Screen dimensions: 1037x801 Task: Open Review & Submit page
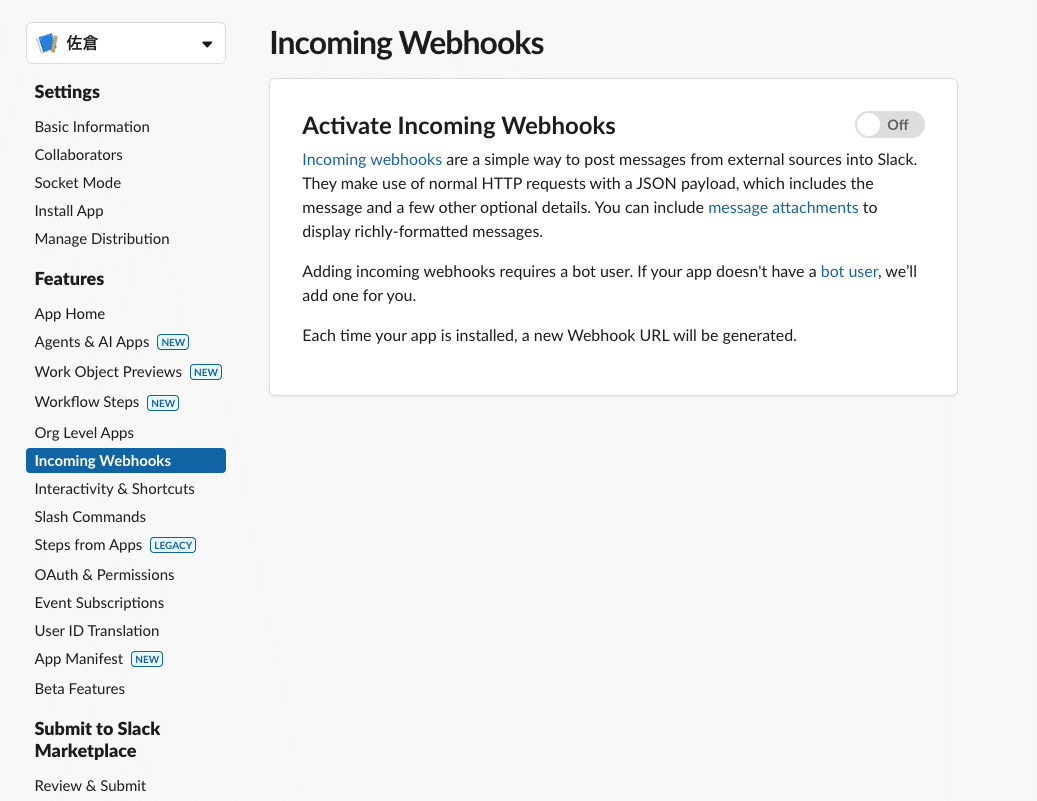(90, 786)
